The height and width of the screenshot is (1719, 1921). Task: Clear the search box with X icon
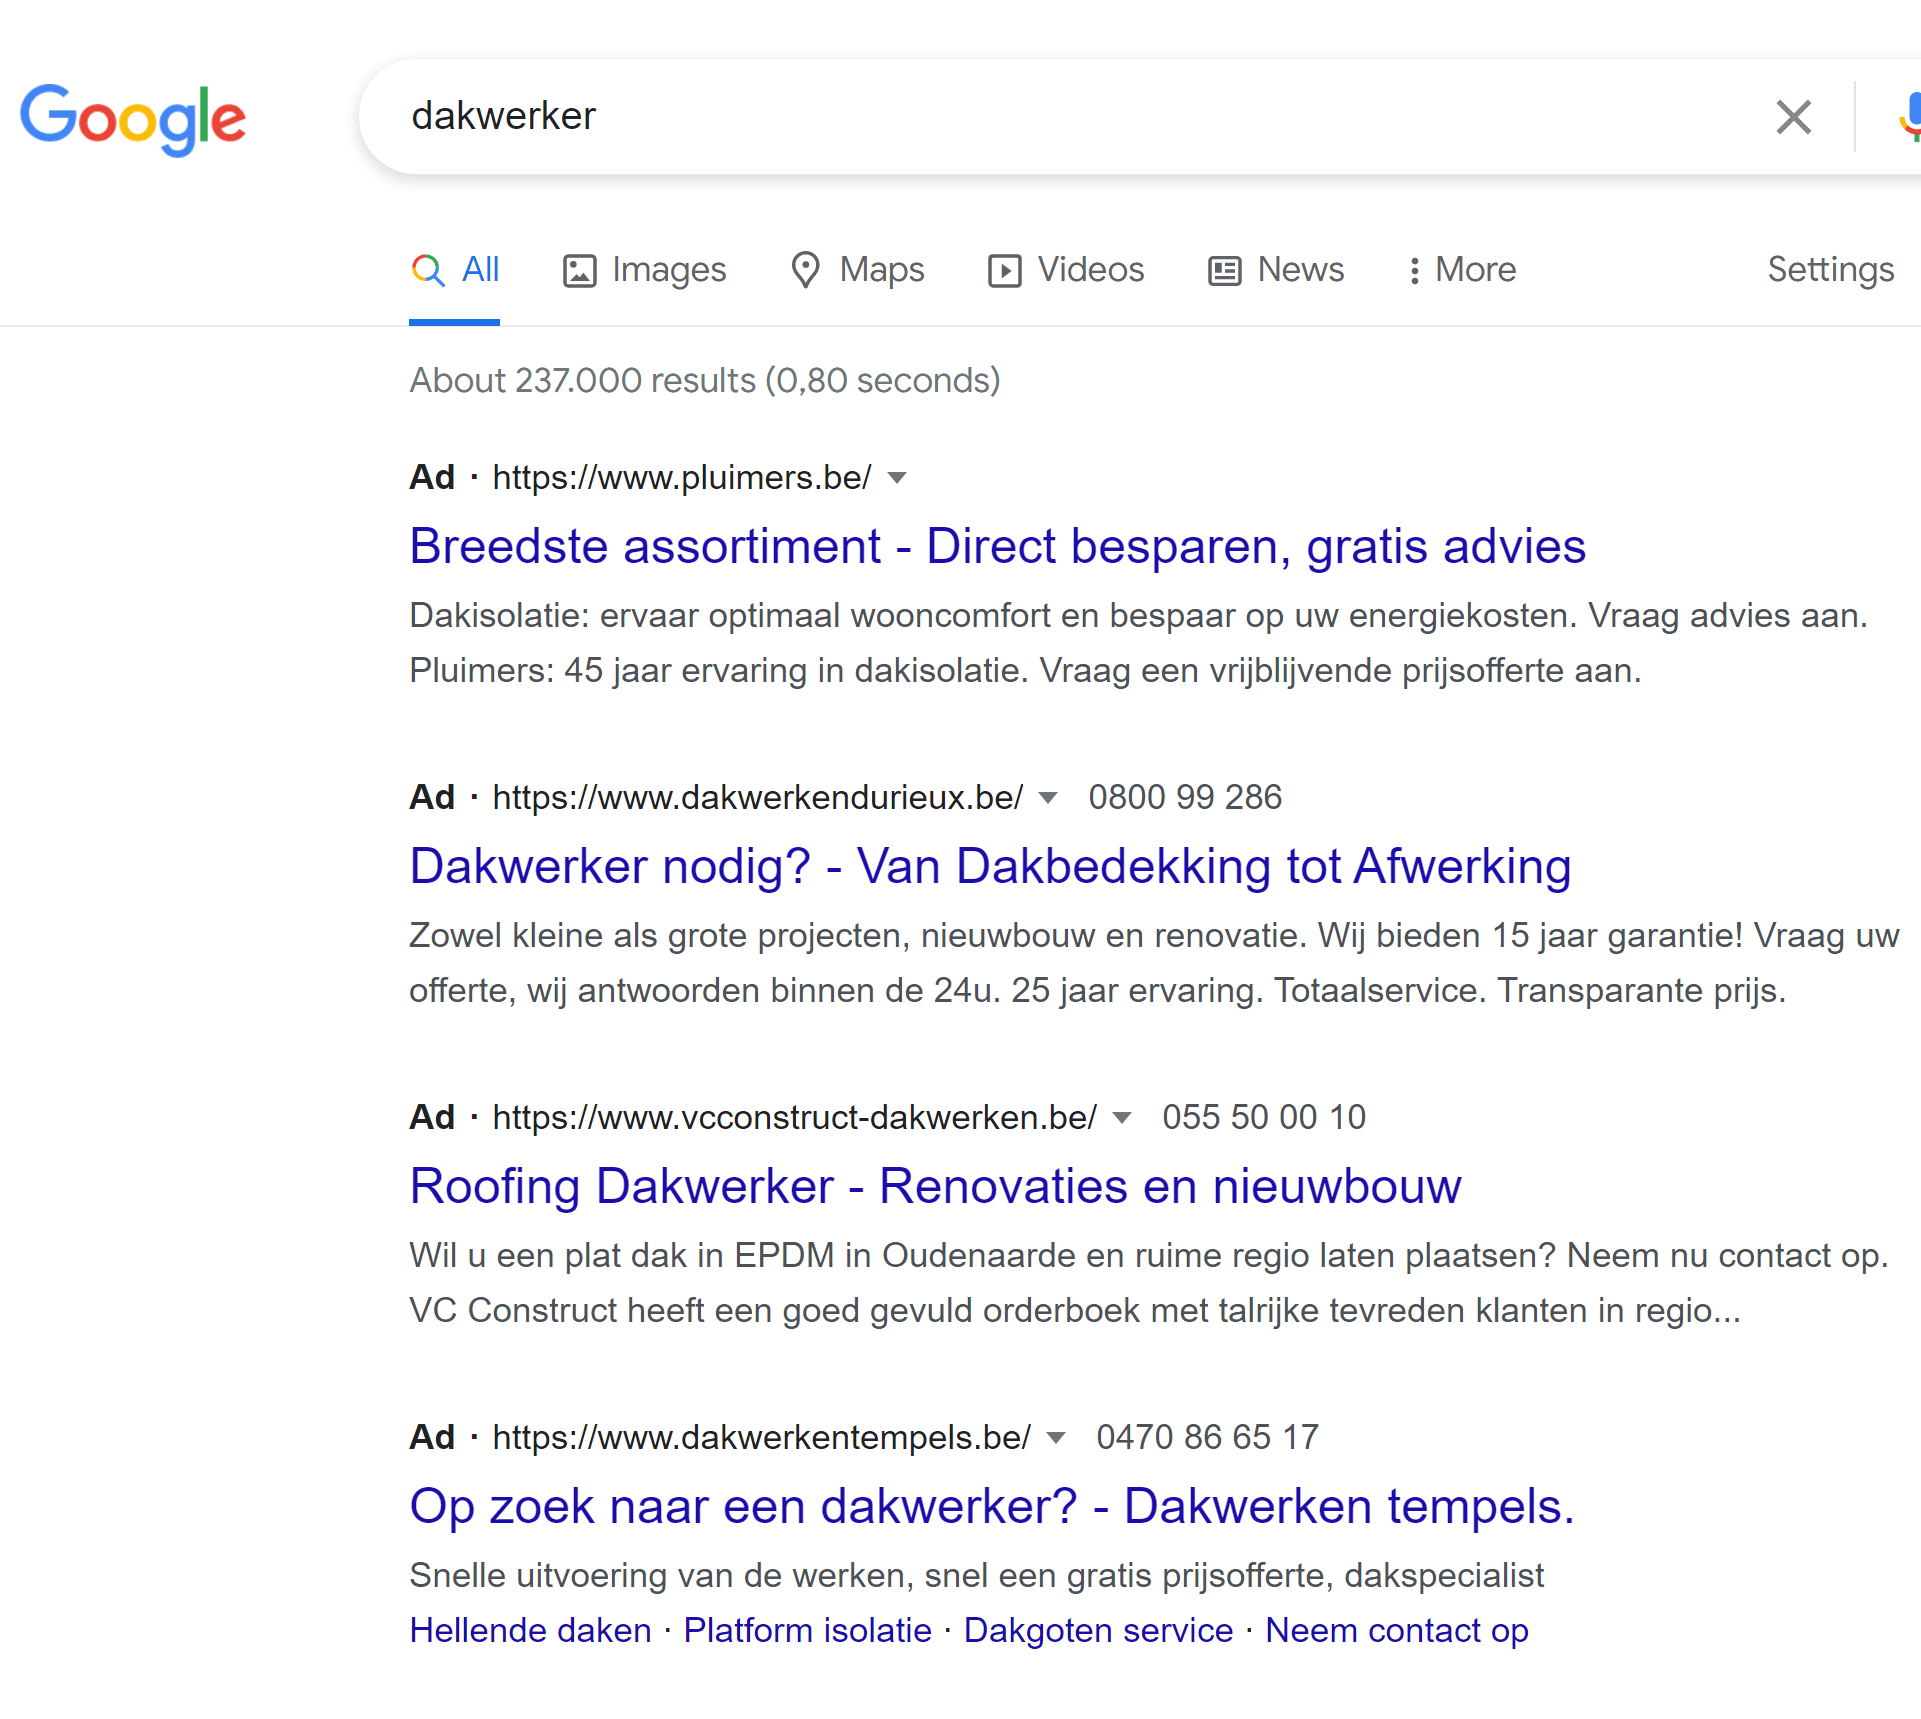click(x=1793, y=117)
